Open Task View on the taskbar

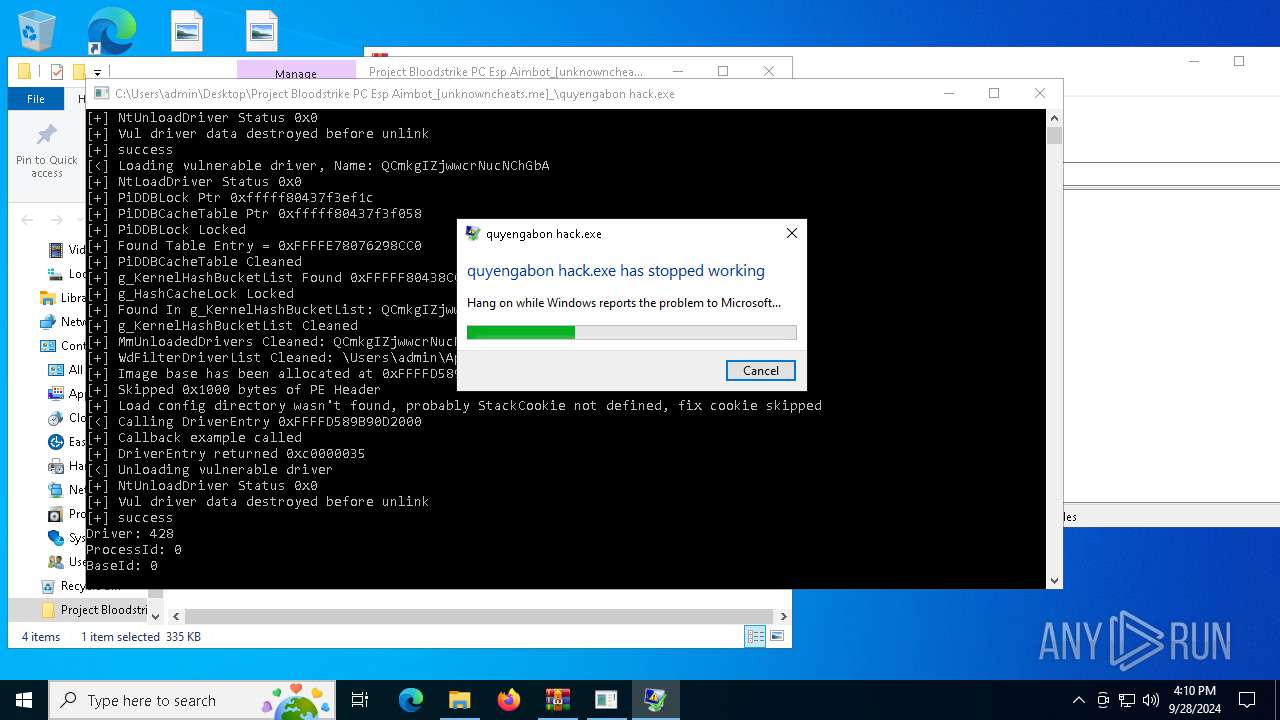tap(360, 700)
